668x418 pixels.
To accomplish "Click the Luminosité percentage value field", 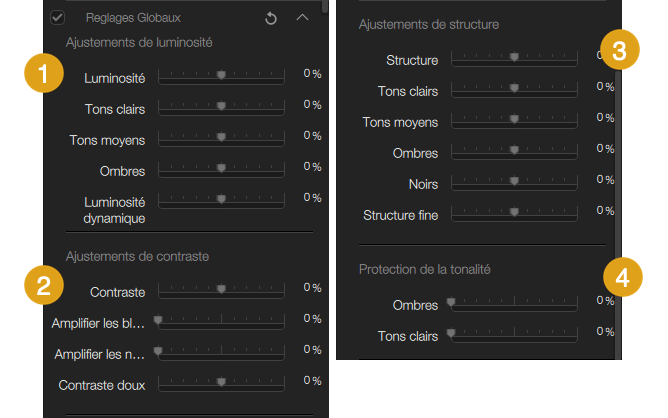I will 312,74.
